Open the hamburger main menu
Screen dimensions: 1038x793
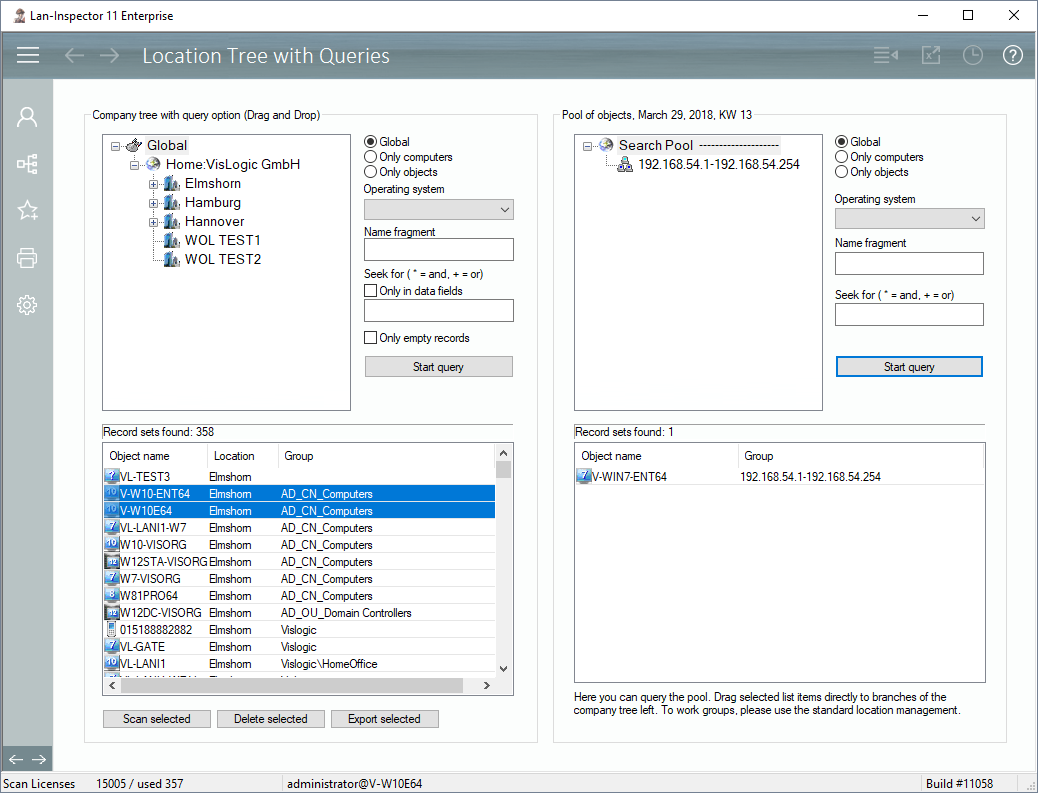click(28, 55)
